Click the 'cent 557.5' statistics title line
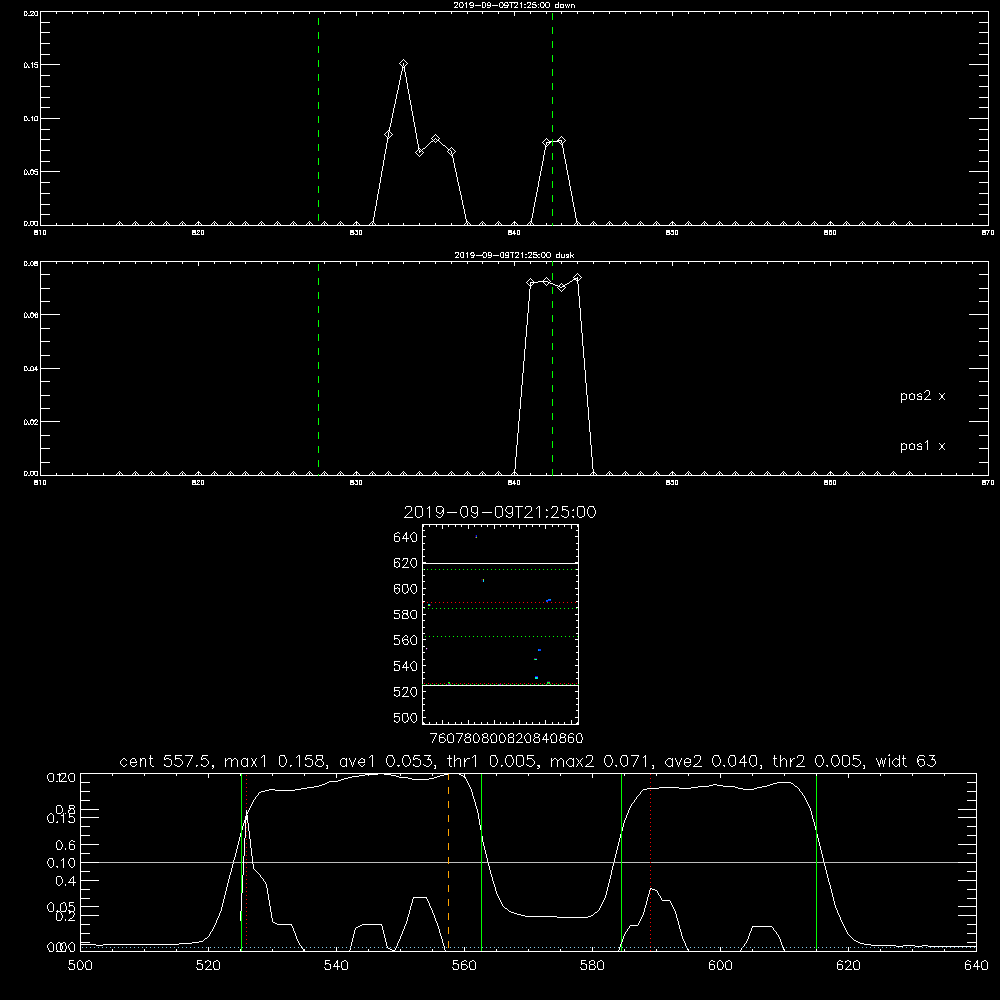This screenshot has width=1000, height=1000. click(527, 761)
